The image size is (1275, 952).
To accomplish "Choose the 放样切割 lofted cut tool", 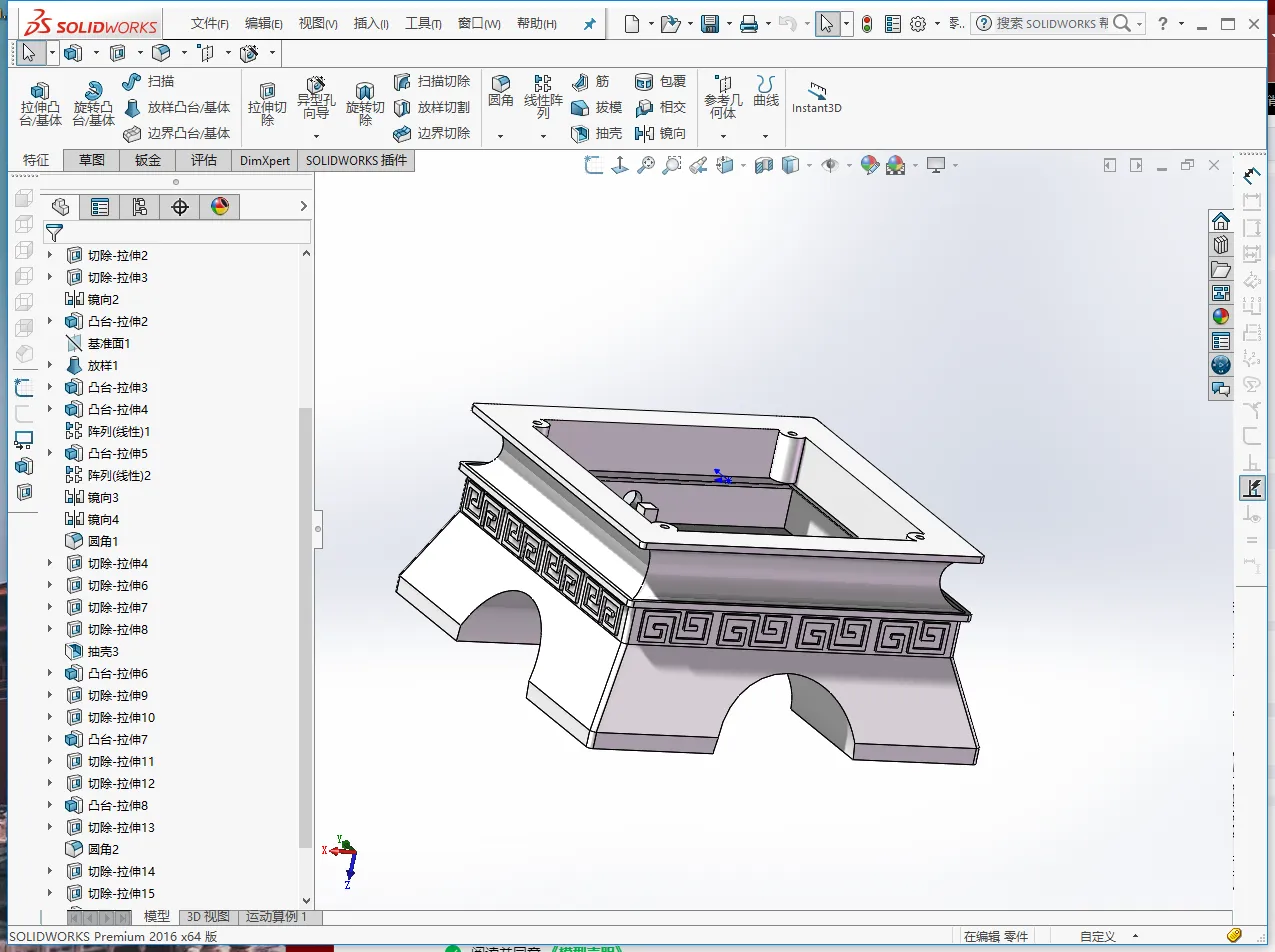I will click(431, 107).
